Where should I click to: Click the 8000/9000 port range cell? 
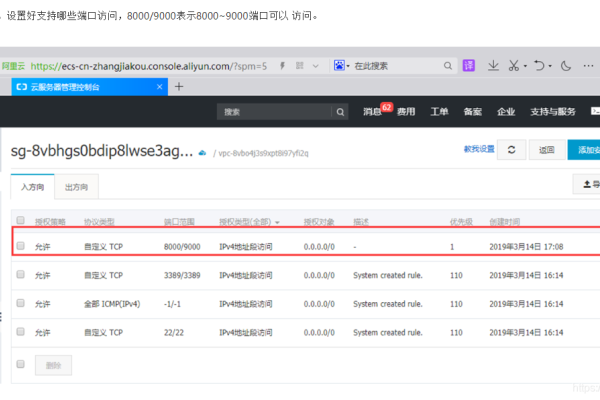[182, 247]
